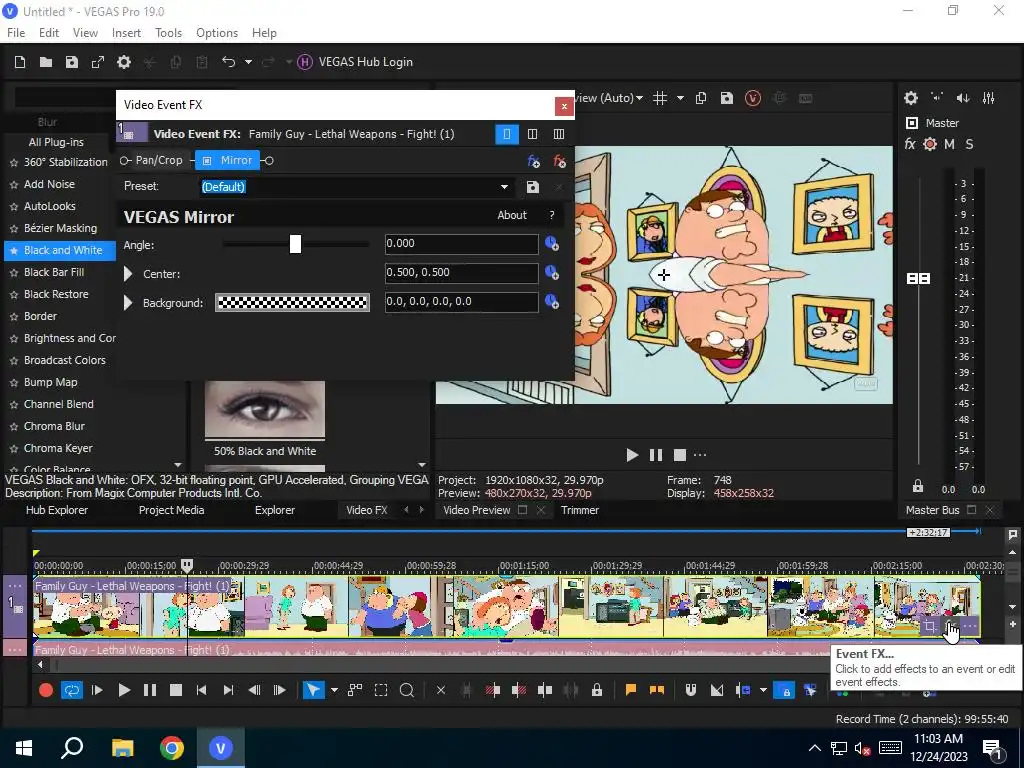This screenshot has height=768, width=1024.
Task: Click the Angle value field
Action: click(x=461, y=244)
